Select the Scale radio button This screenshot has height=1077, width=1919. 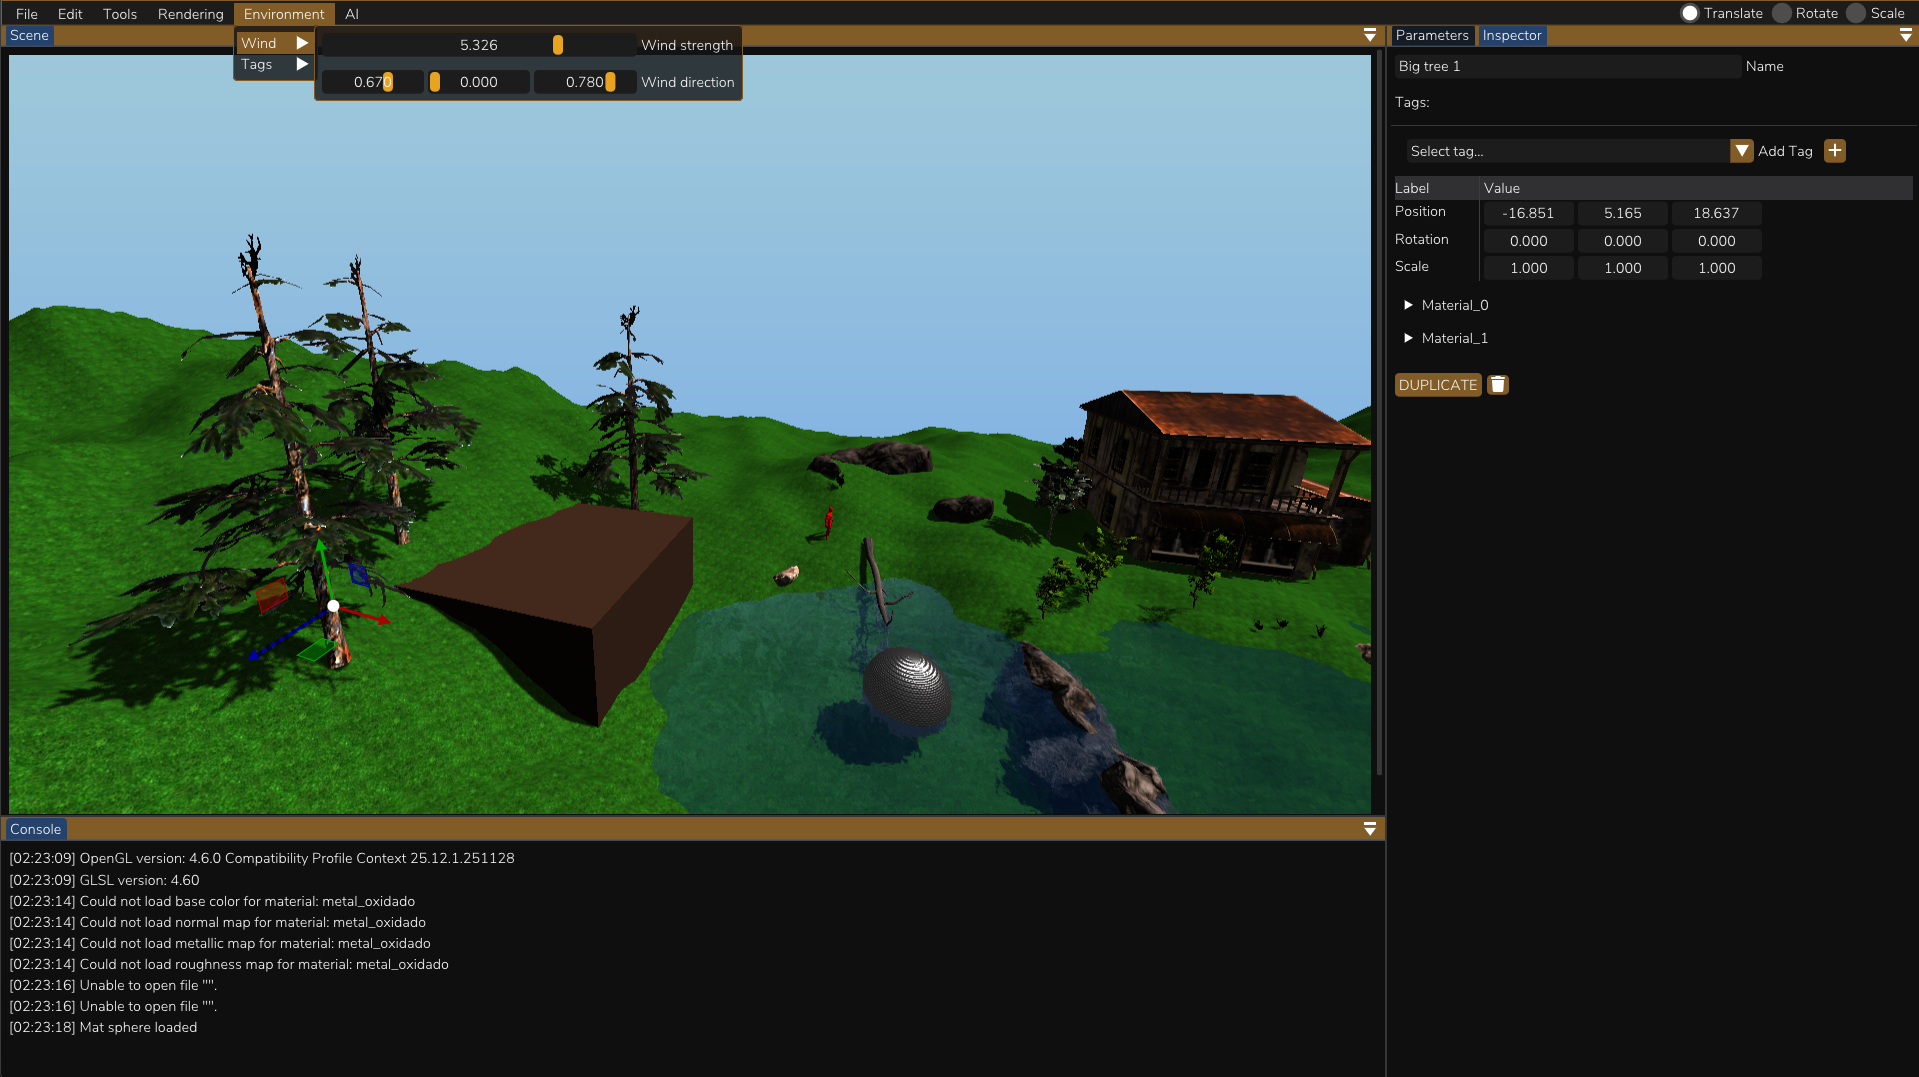tap(1856, 13)
